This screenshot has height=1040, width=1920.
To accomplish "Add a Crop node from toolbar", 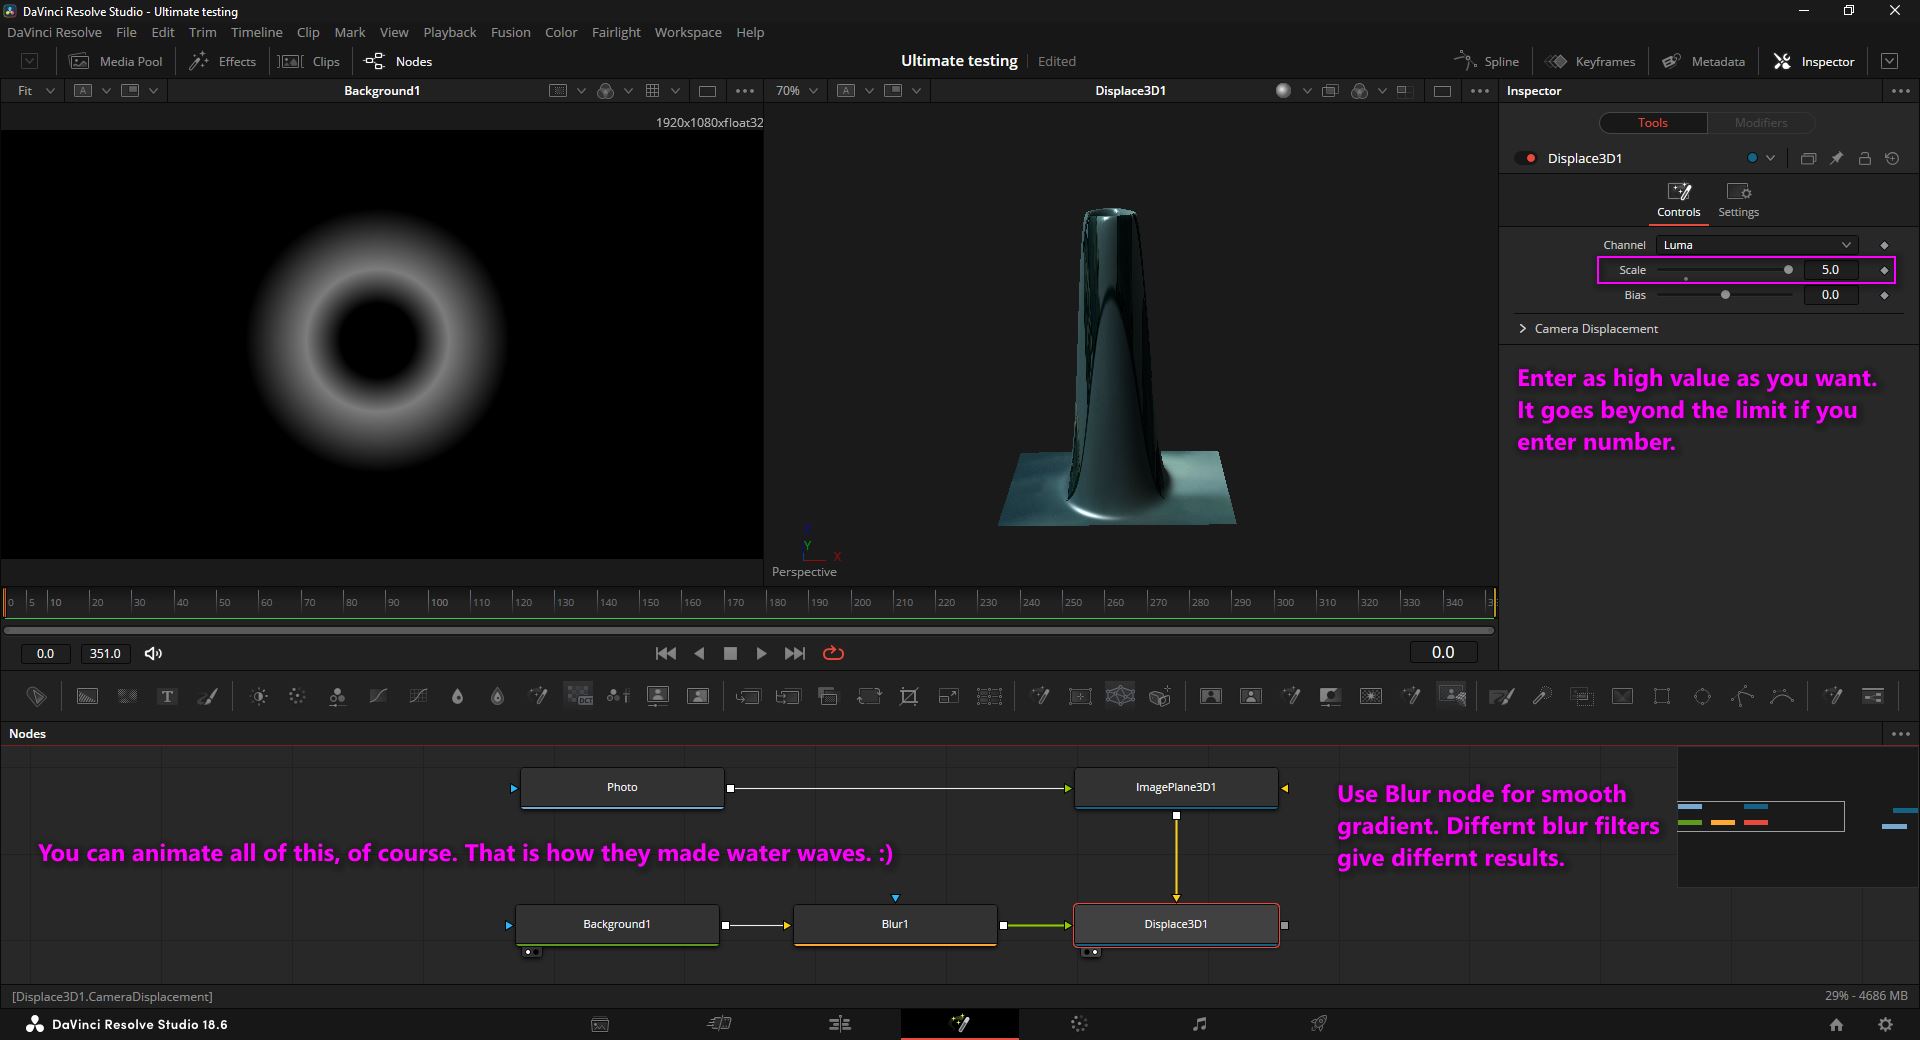I will (909, 697).
